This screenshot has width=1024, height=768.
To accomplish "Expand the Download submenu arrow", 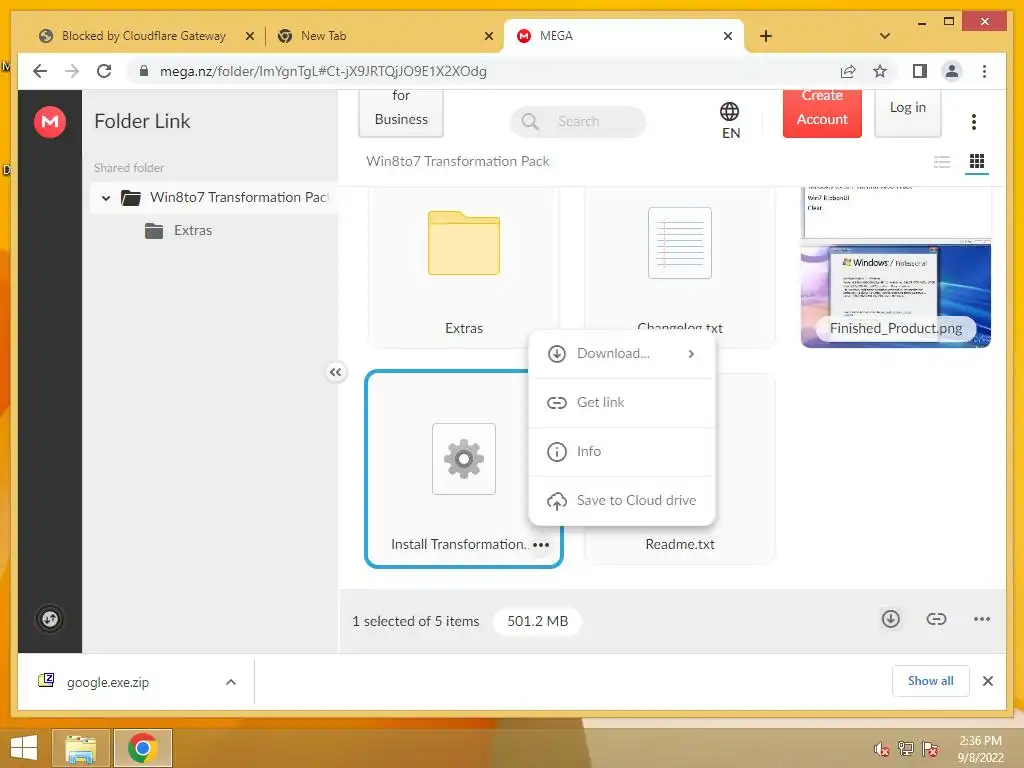I will click(x=691, y=354).
